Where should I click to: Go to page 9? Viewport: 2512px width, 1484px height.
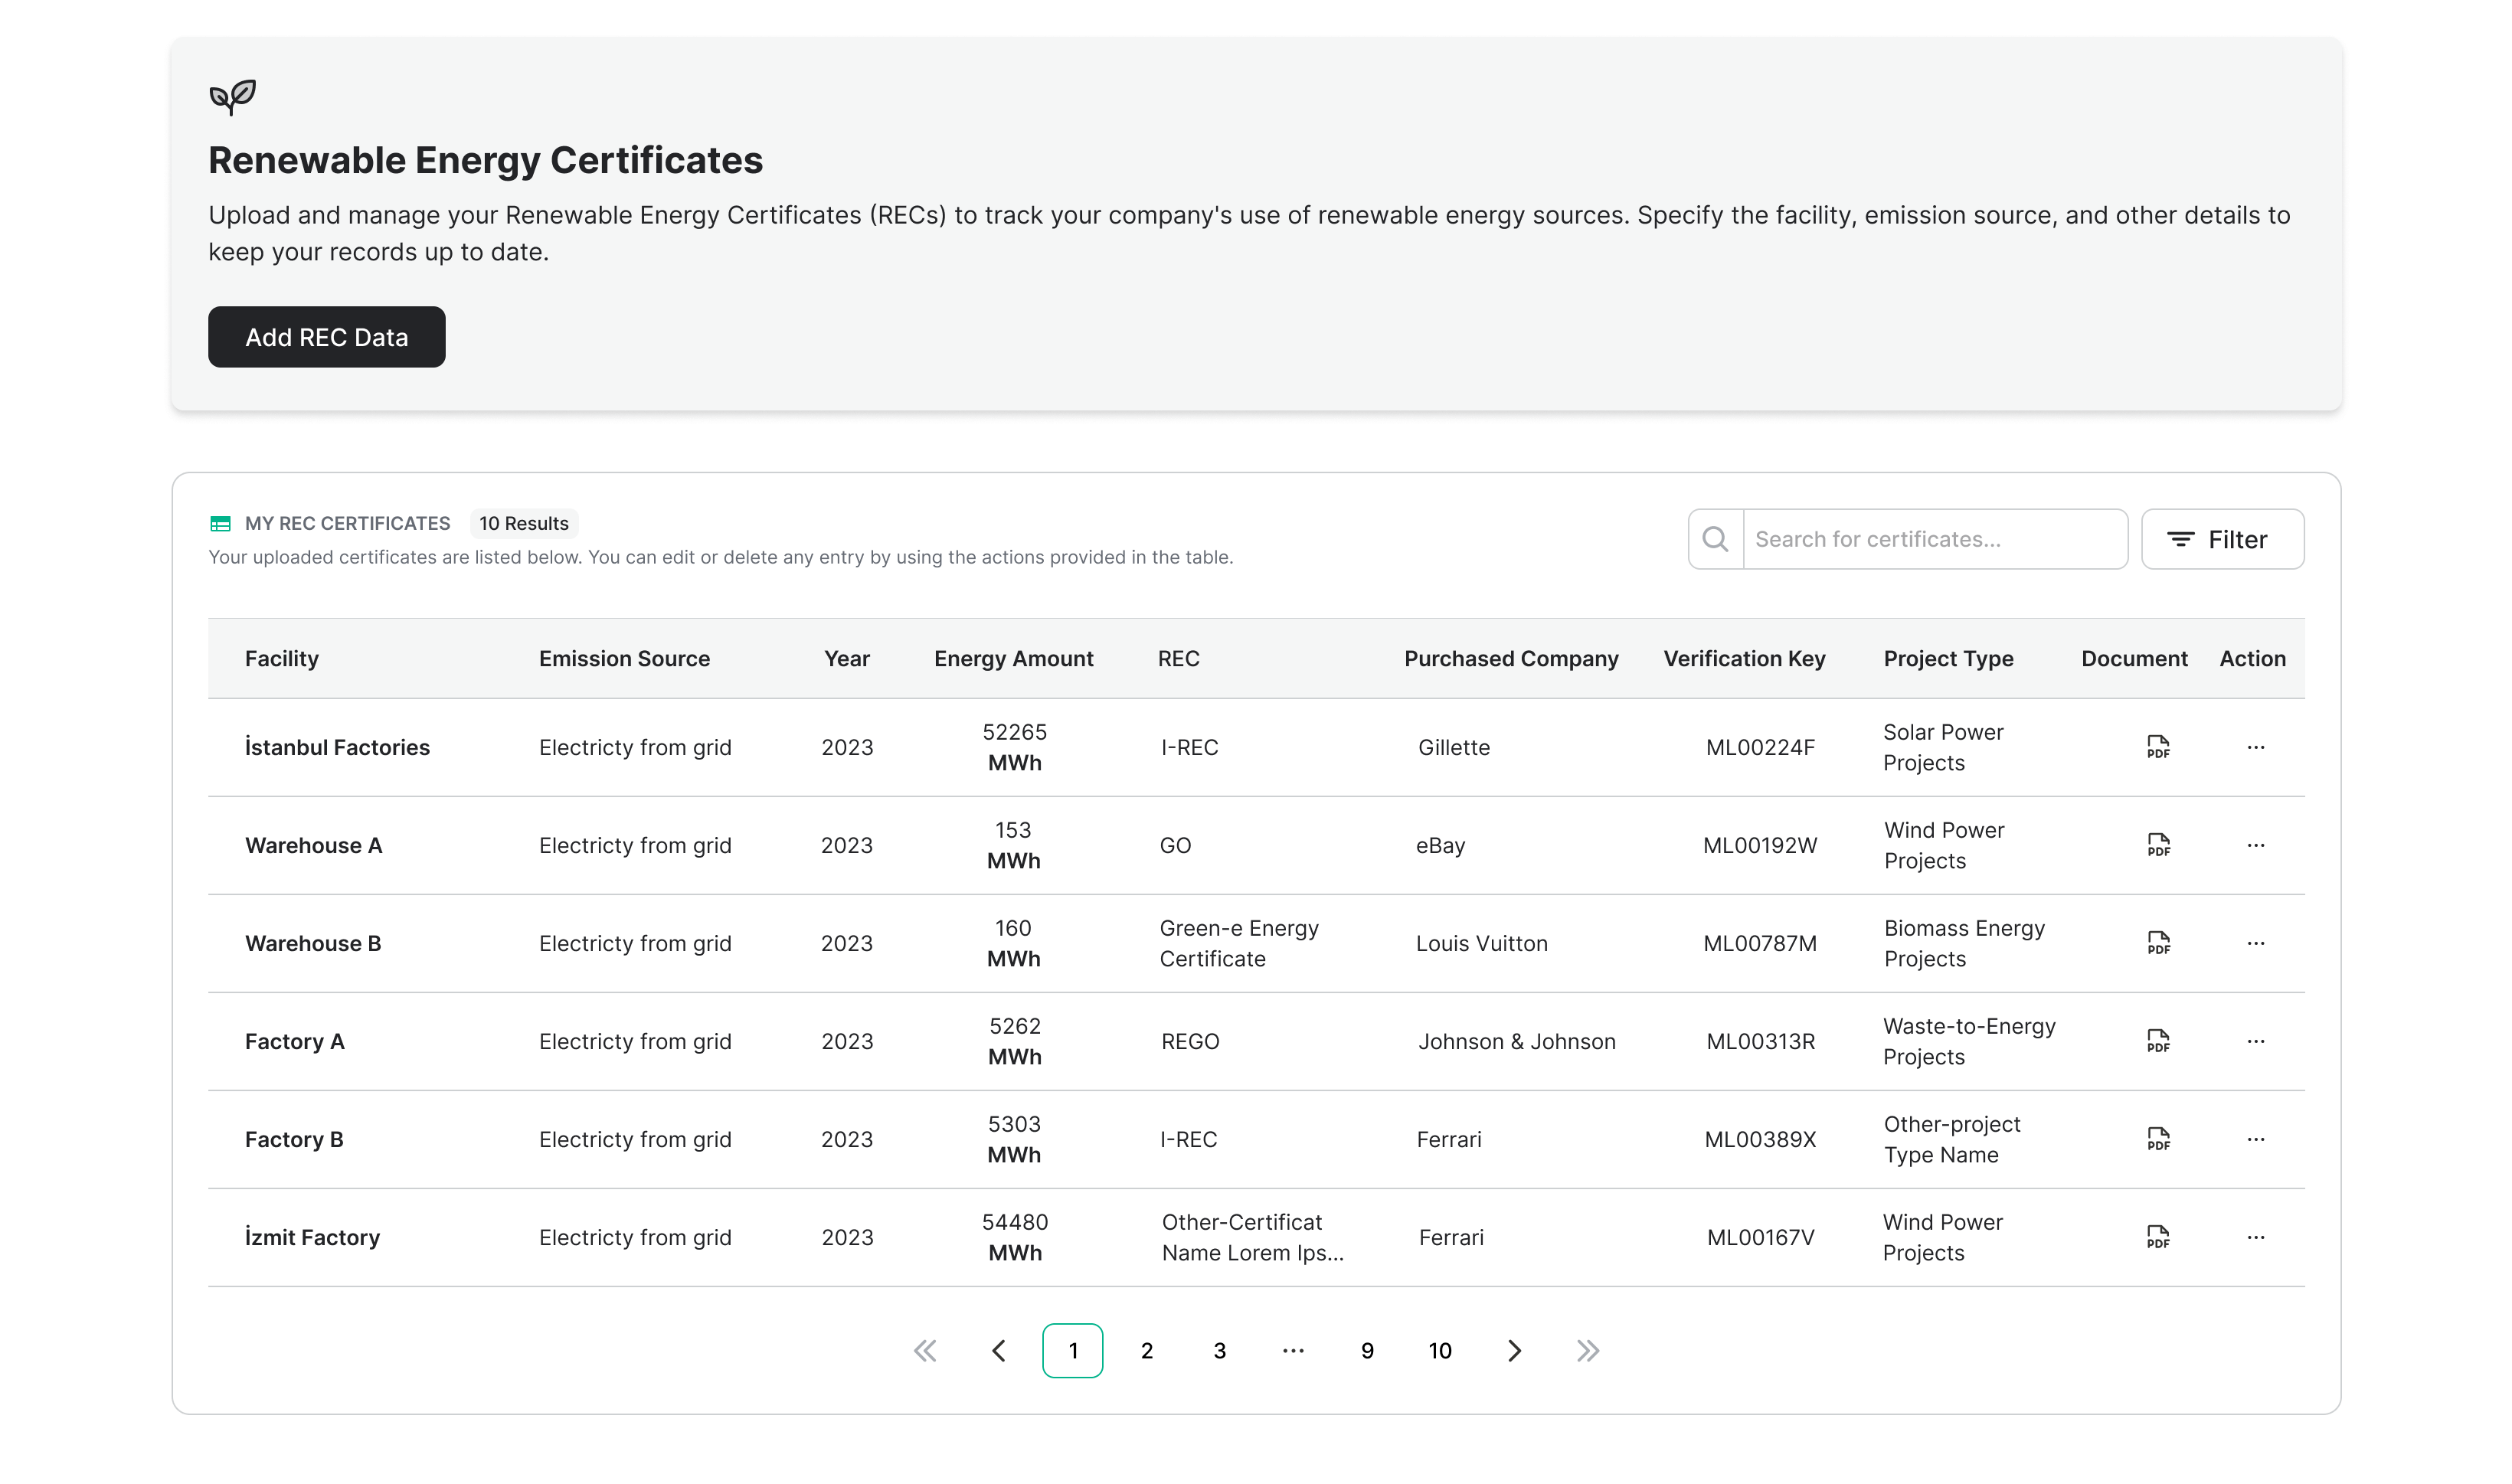(x=1367, y=1351)
